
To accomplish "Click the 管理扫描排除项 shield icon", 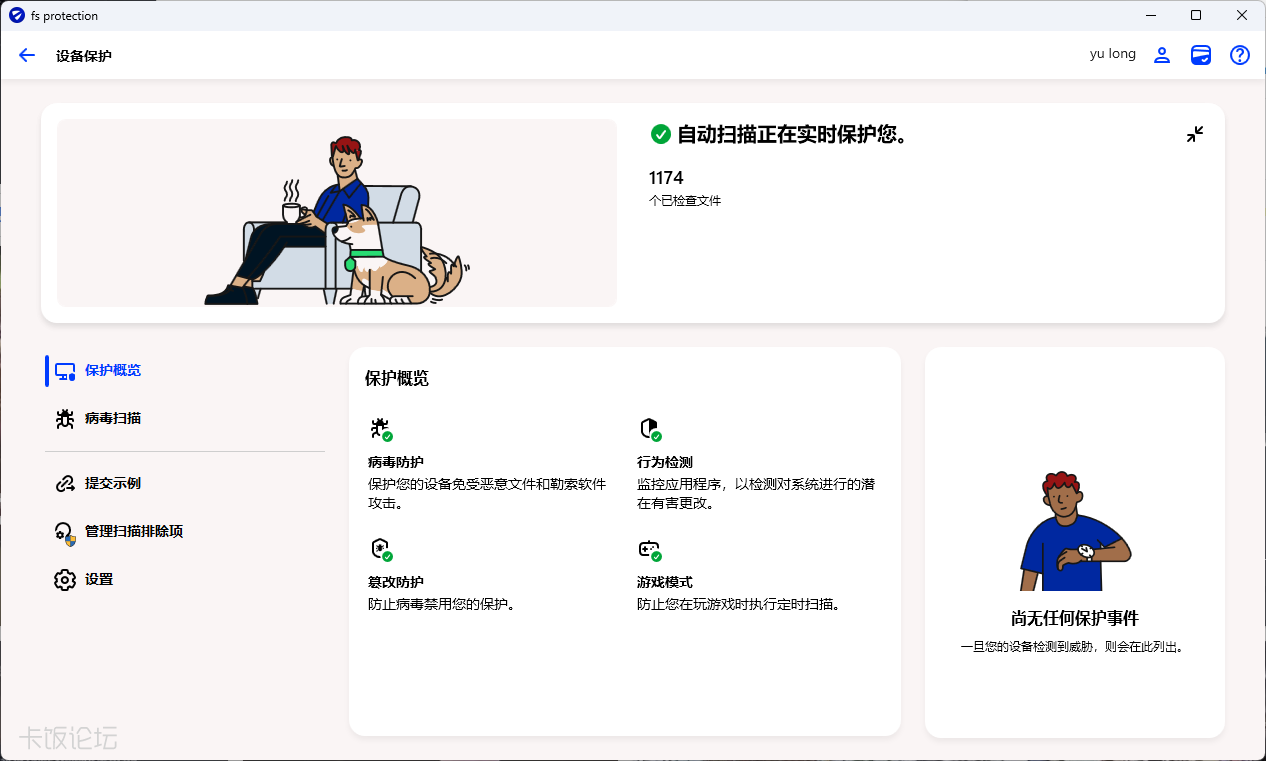I will [x=65, y=532].
